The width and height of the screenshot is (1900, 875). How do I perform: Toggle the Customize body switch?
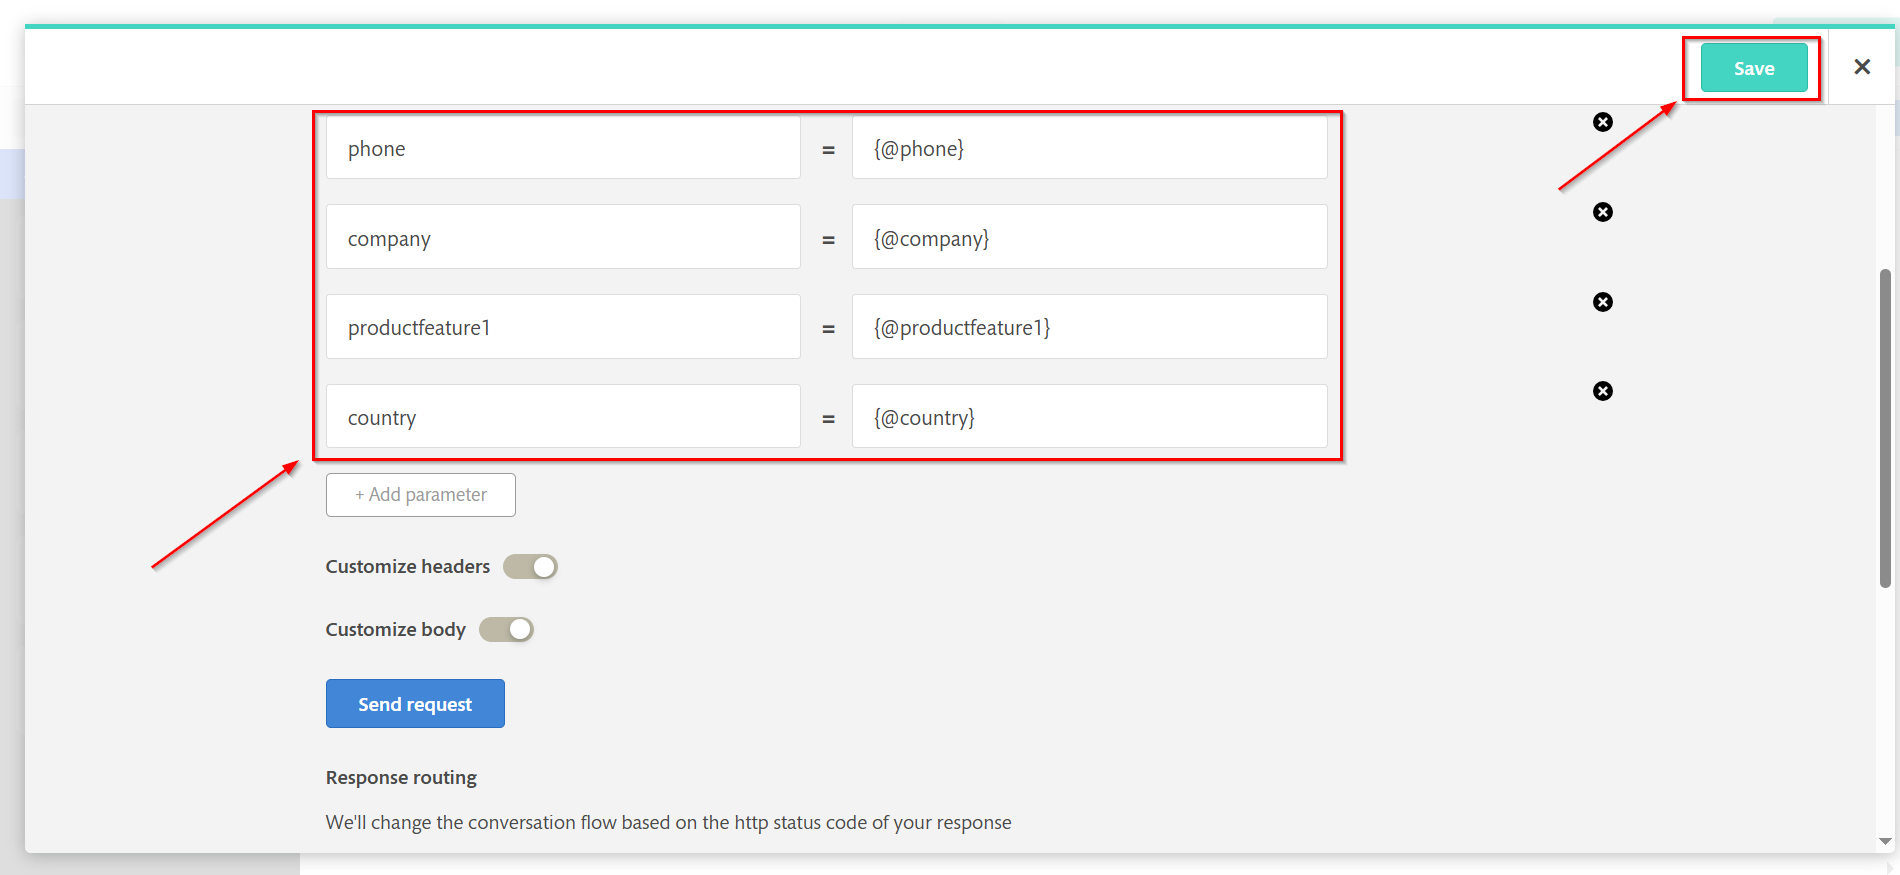point(506,629)
